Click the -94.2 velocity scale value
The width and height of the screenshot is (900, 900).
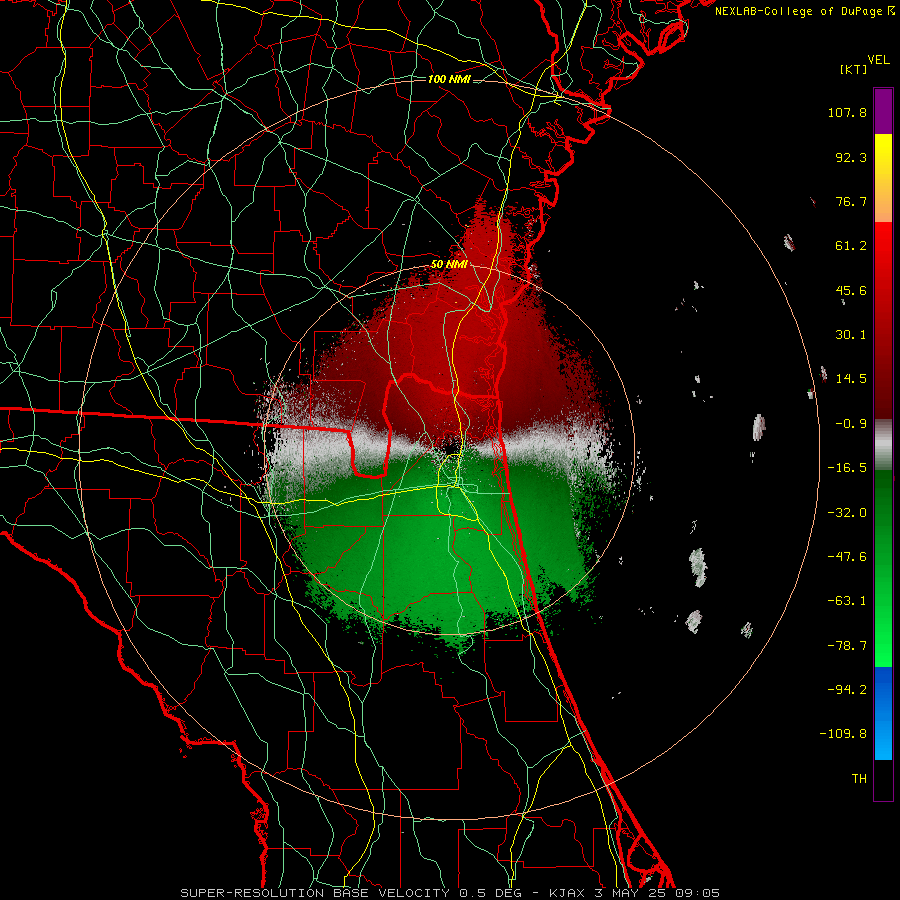click(847, 690)
